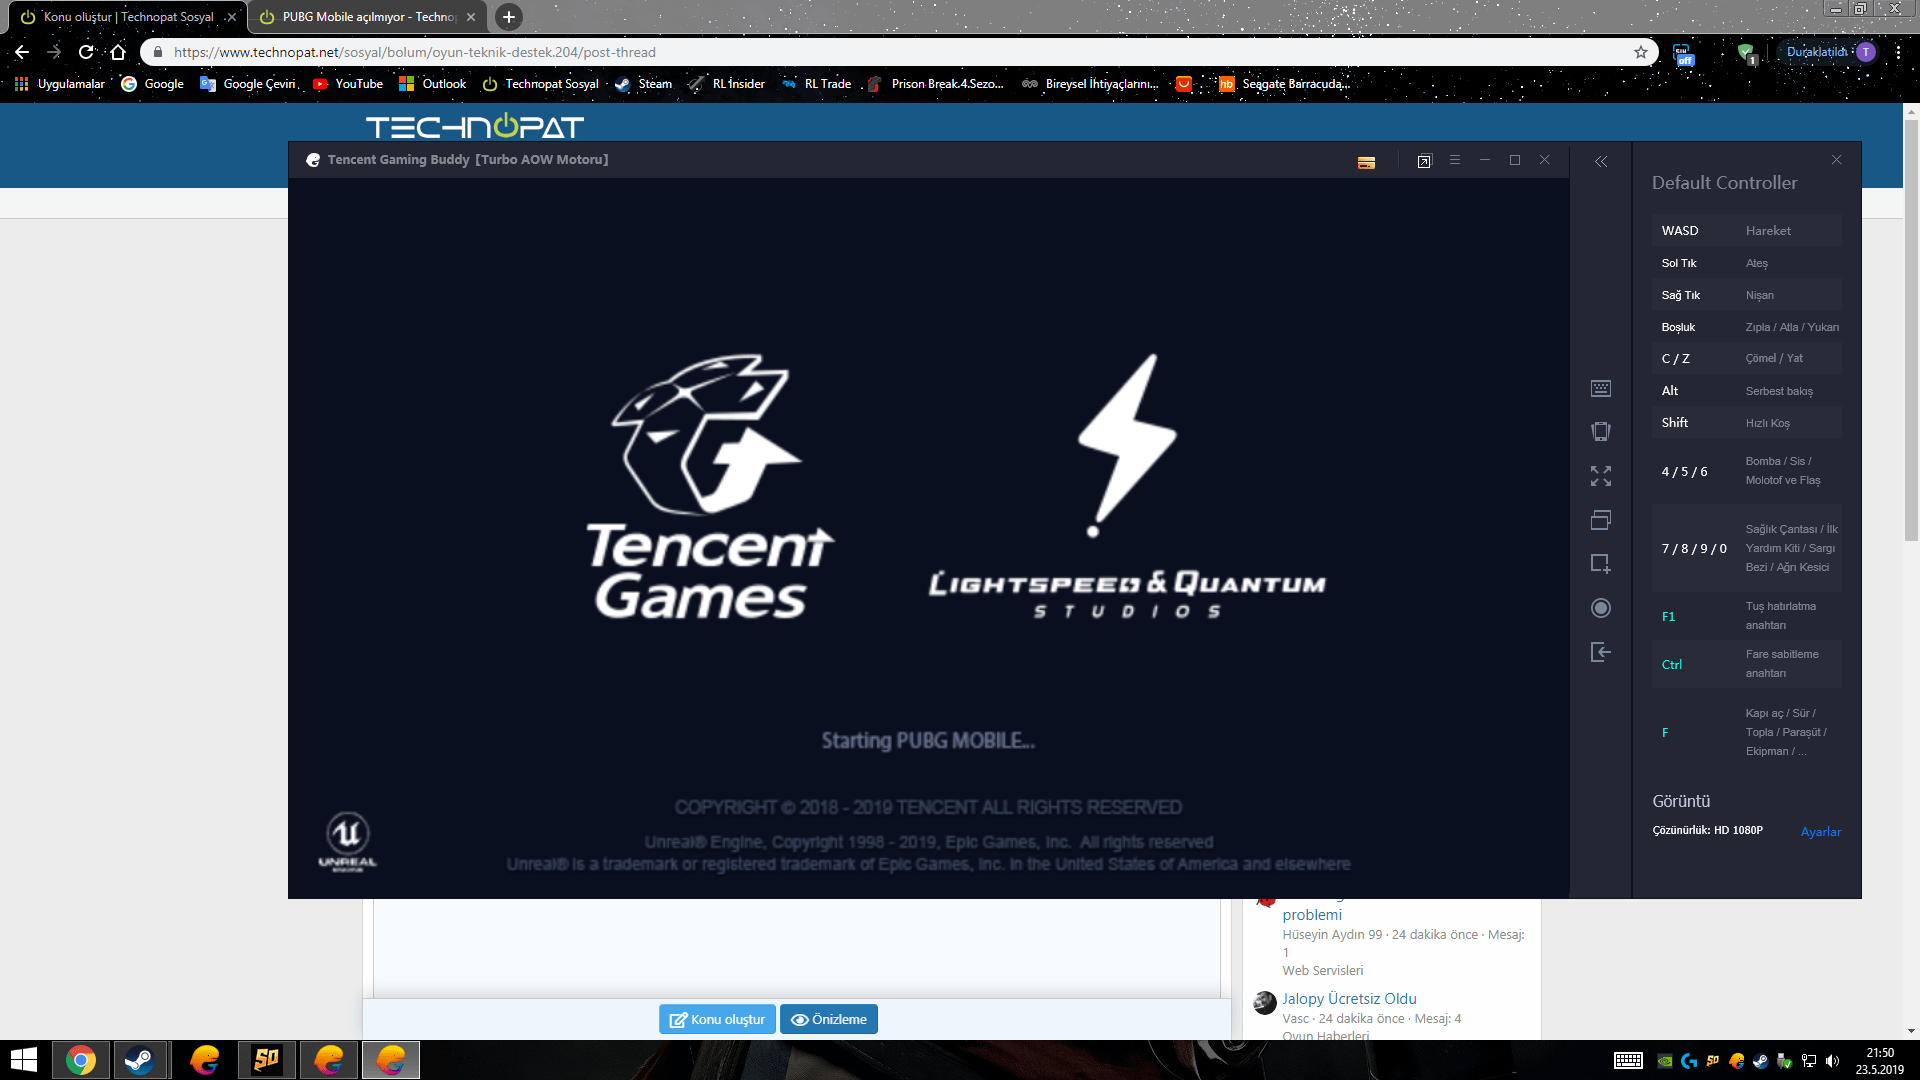Open the keyboard mapping icon in sidebar
This screenshot has height=1080, width=1920.
click(1600, 388)
